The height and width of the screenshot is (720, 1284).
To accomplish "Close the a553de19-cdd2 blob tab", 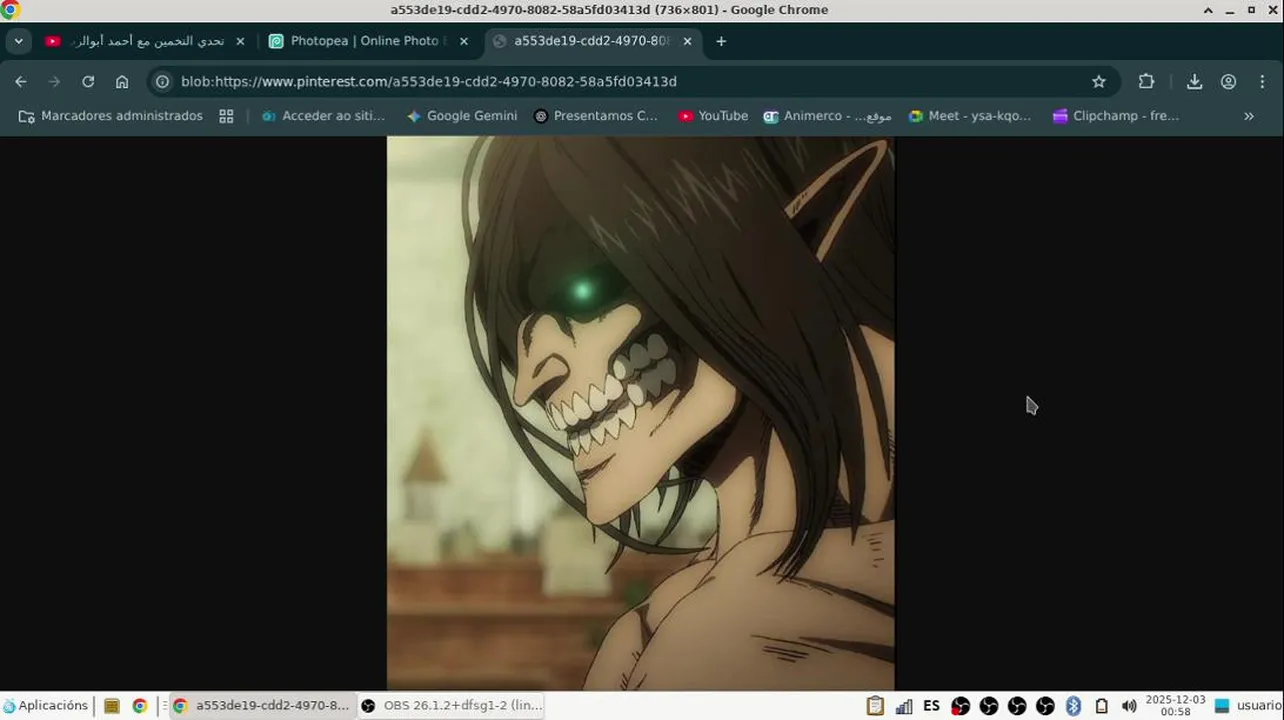I will tap(687, 41).
